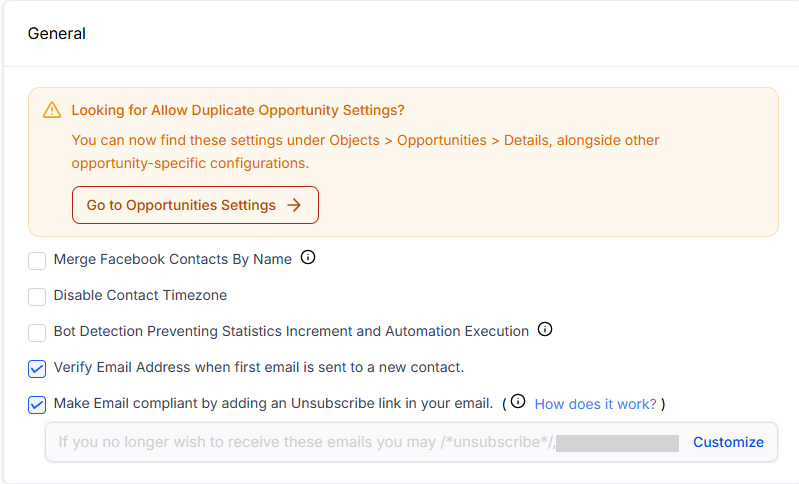Click Customize for the unsubscribe message
The height and width of the screenshot is (484, 799).
[x=728, y=442]
